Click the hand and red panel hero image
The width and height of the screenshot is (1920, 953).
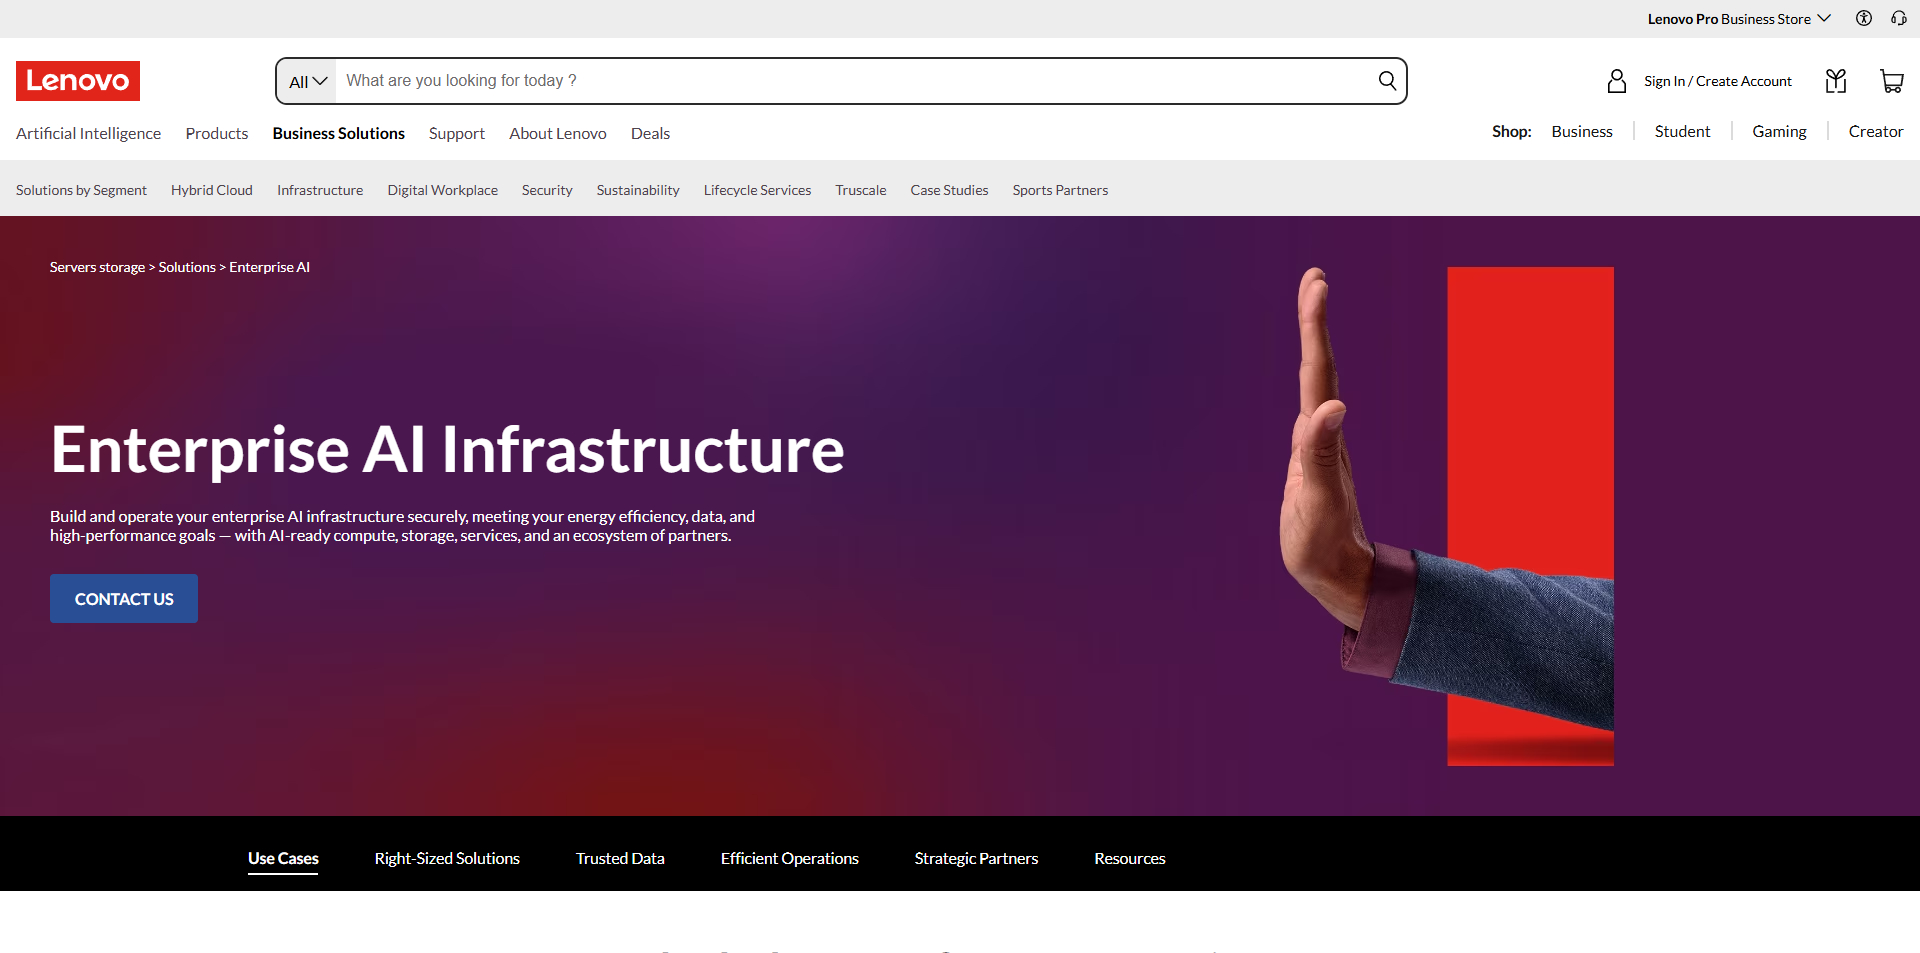click(x=1450, y=515)
